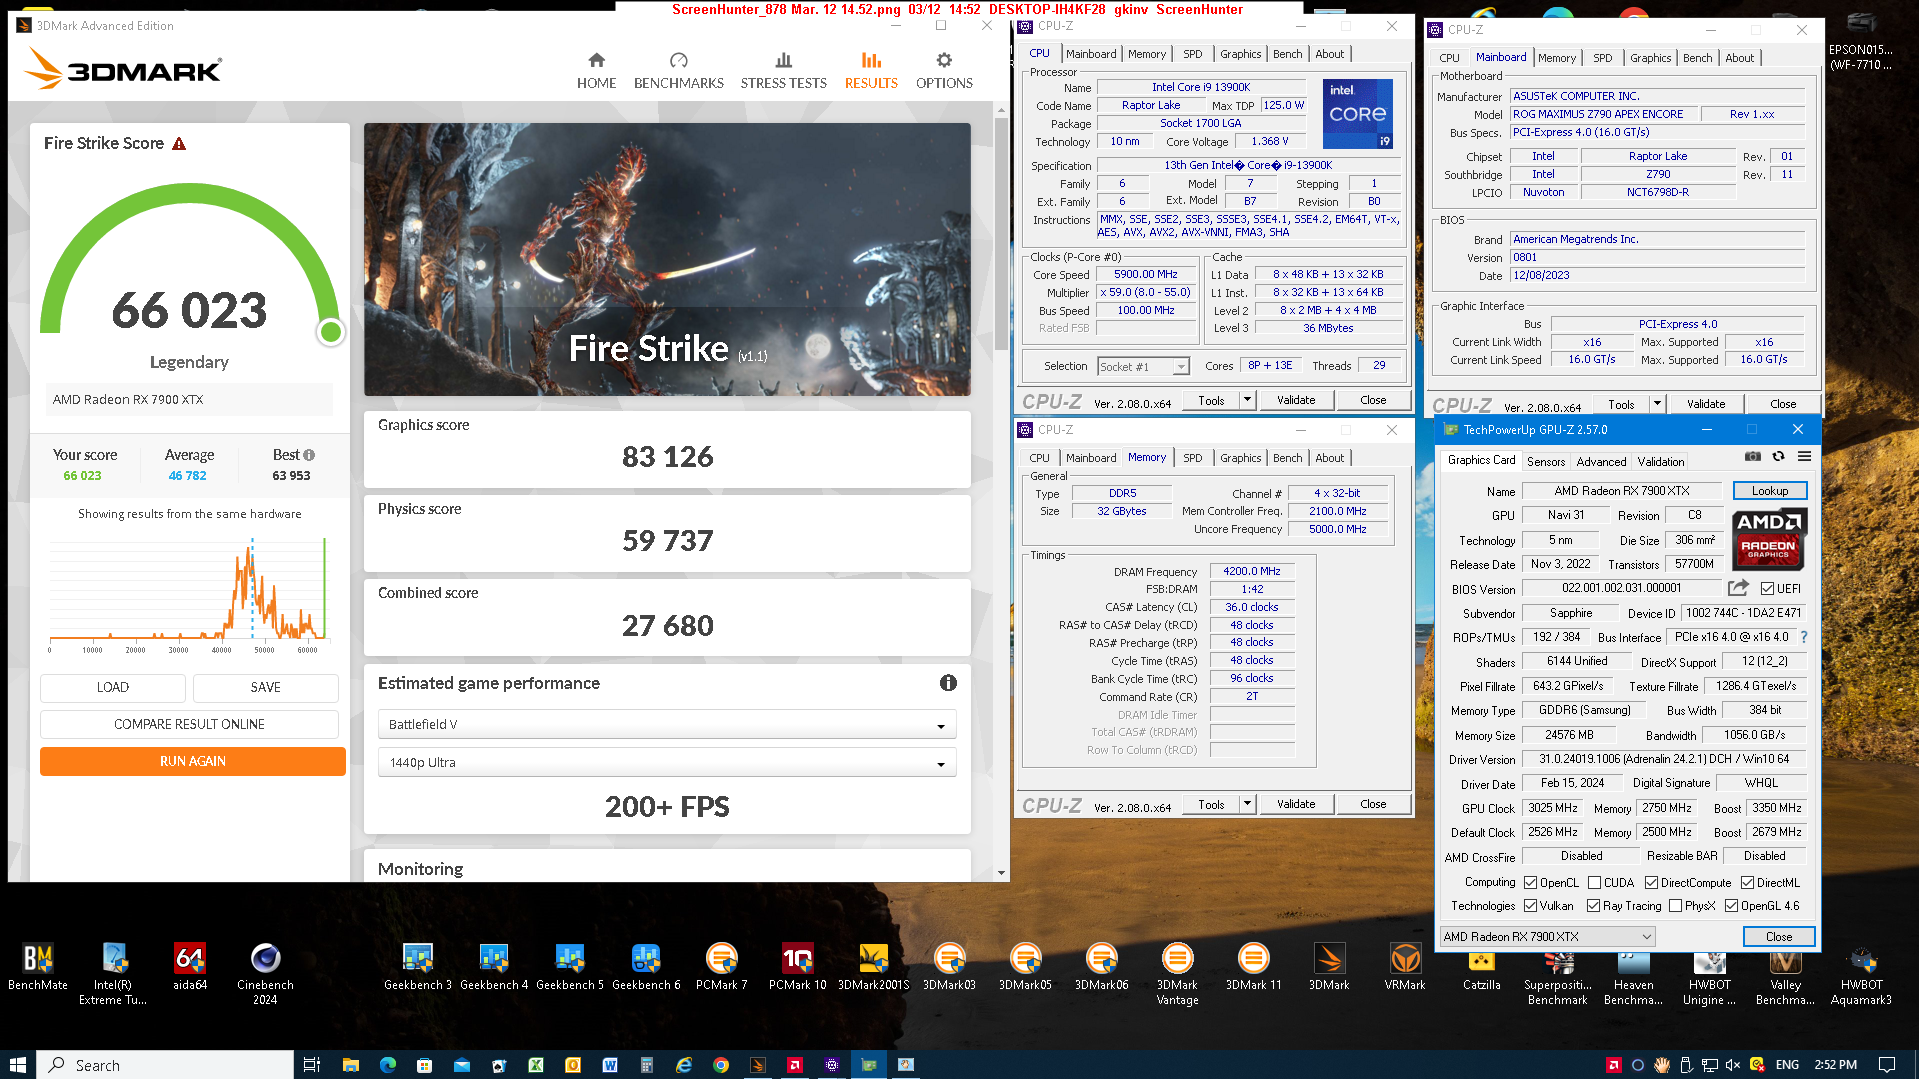The height and width of the screenshot is (1079, 1919).
Task: Expand Tools arrow in CPU-Z Mainboard window
Action: 1657,404
